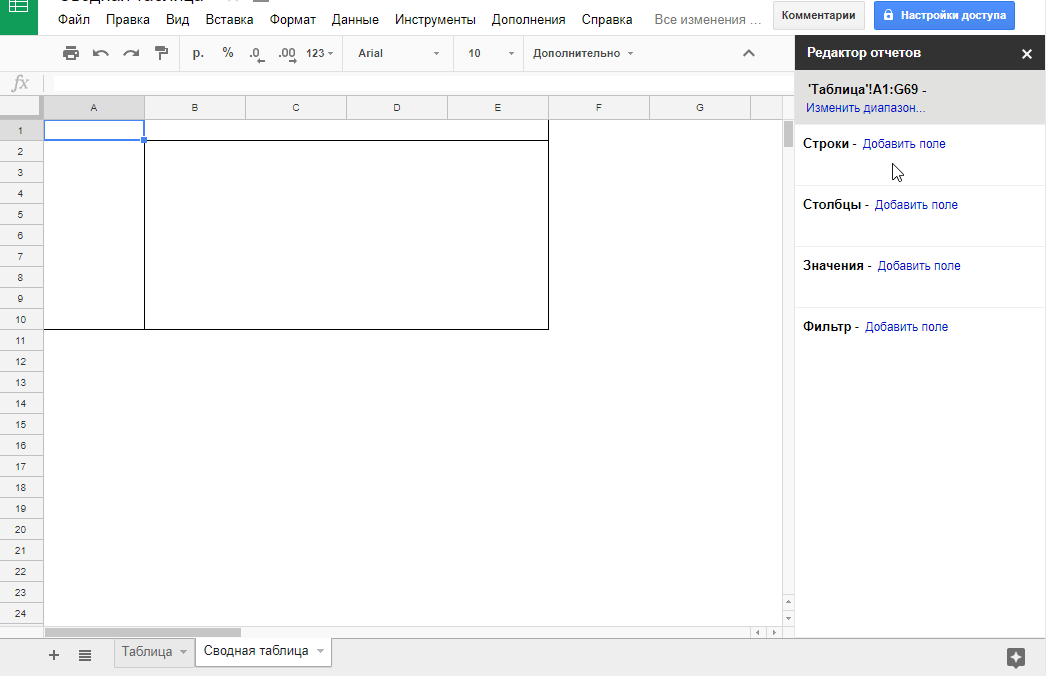1046x676 pixels.
Task: Expand the Дополнительно toolbar dropdown
Action: [x=583, y=53]
